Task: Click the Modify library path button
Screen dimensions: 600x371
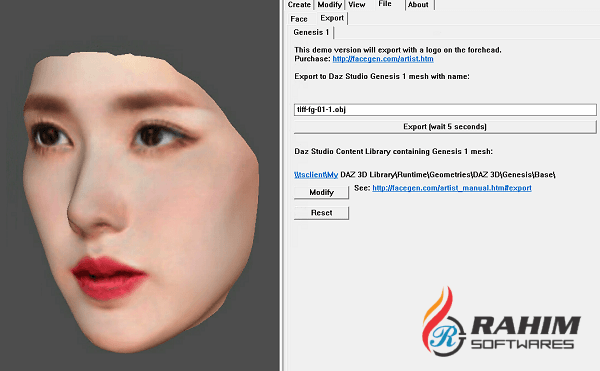Action: (321, 192)
